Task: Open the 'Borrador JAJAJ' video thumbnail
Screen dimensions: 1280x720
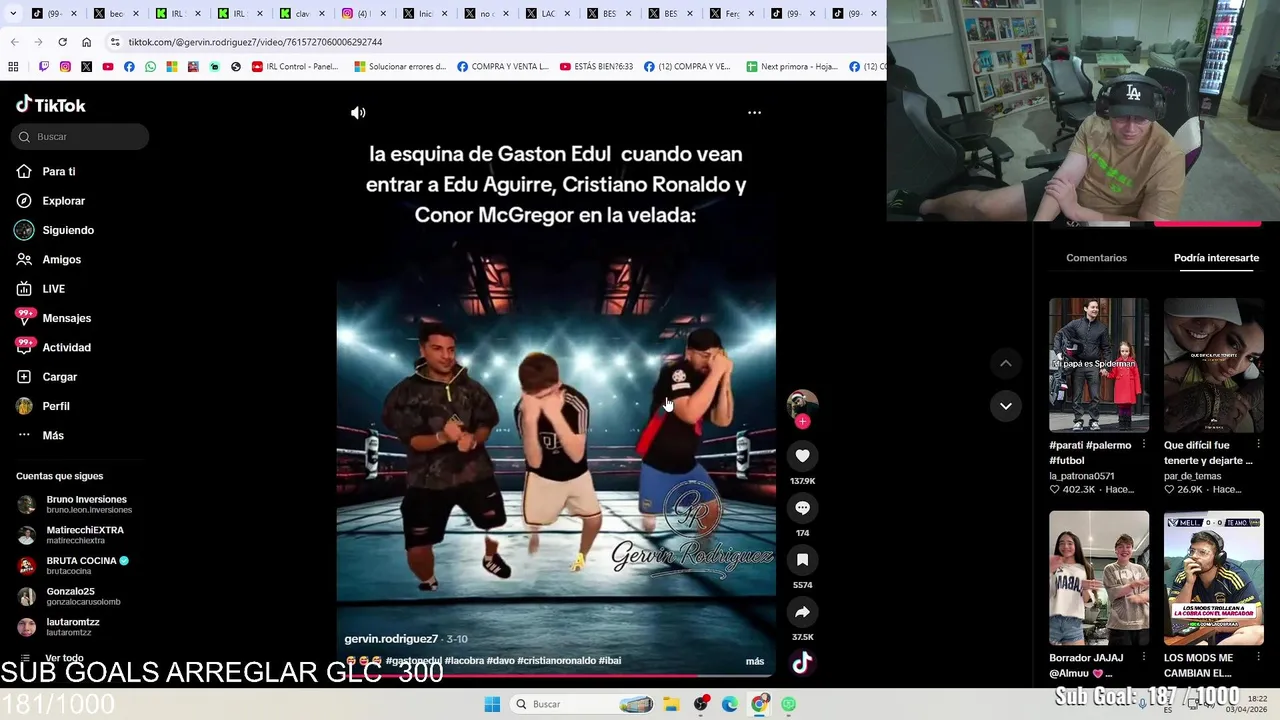Action: (x=1099, y=578)
